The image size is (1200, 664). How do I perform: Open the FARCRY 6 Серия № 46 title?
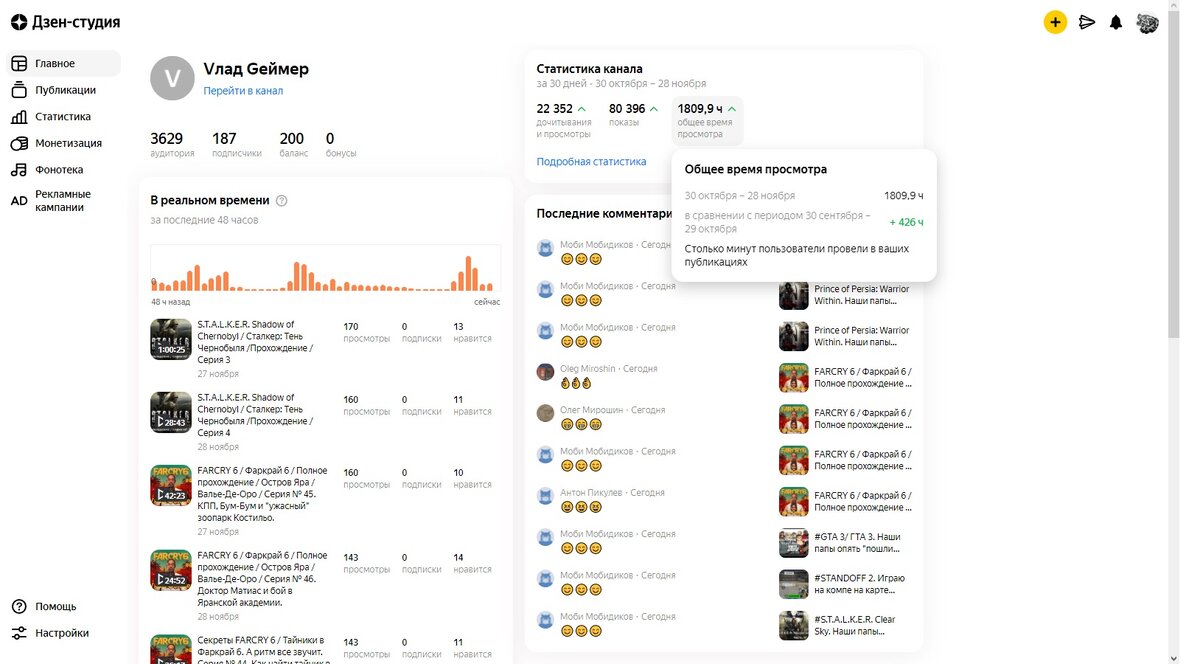pyautogui.click(x=262, y=579)
